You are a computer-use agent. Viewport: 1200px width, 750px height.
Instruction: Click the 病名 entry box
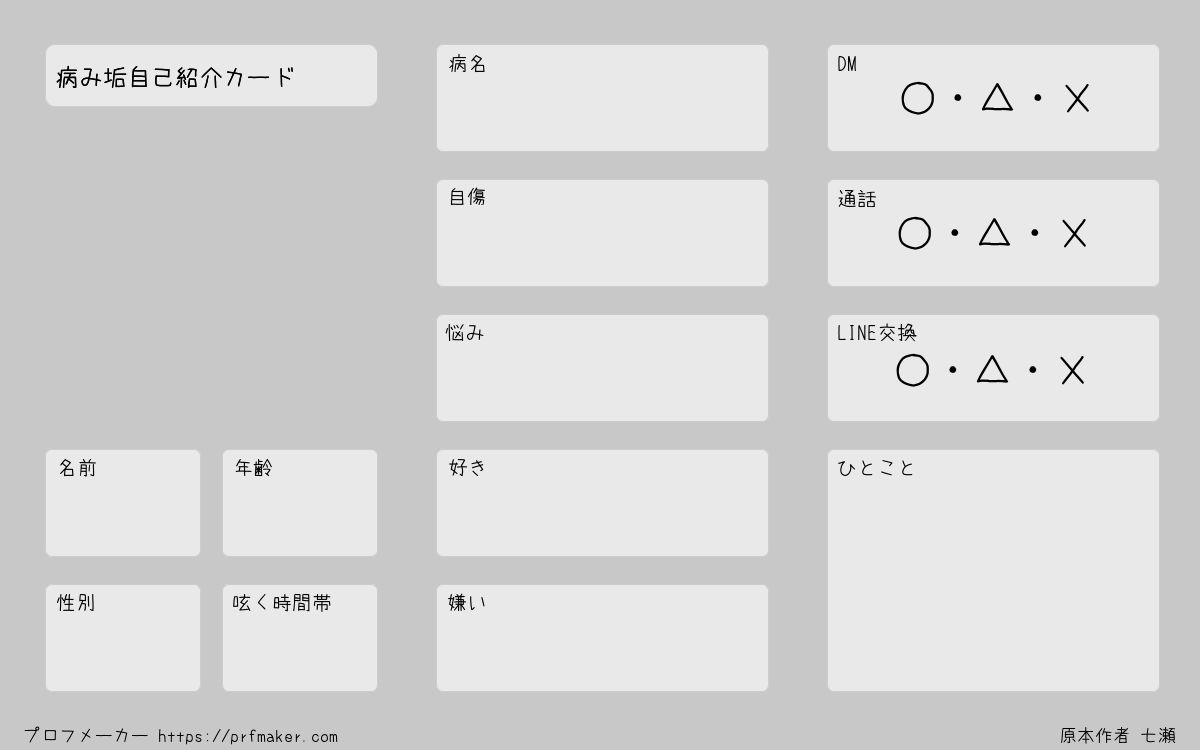point(602,98)
